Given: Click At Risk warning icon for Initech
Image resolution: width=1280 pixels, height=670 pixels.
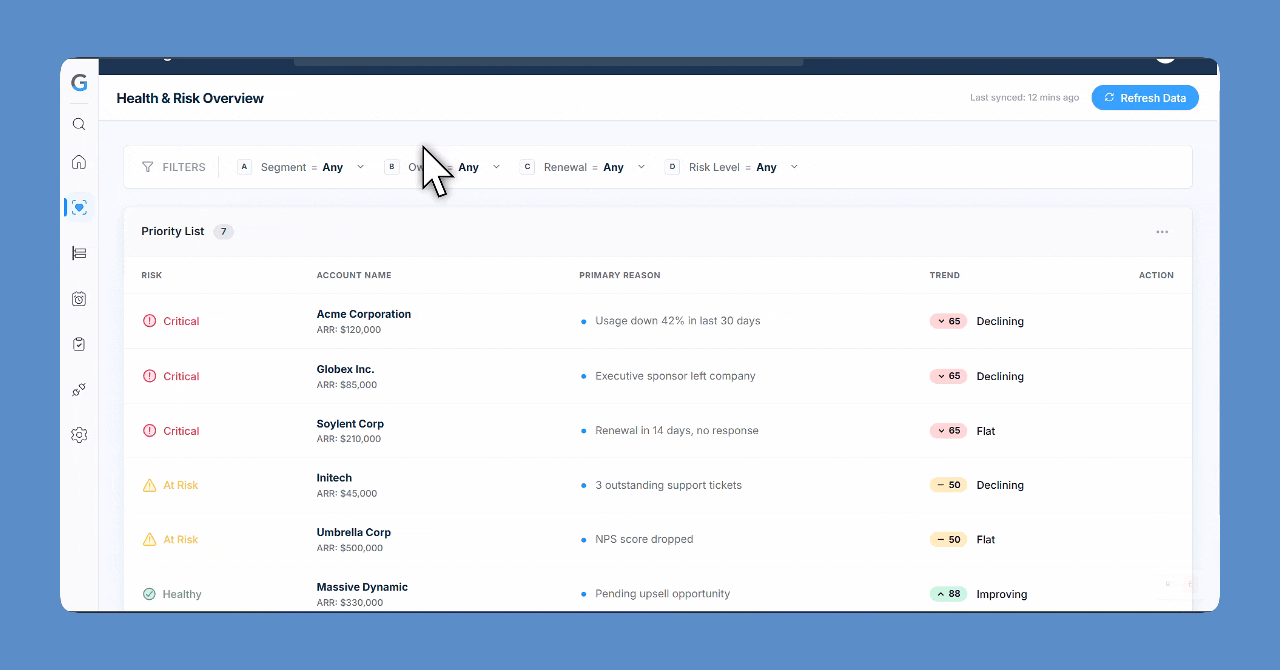Looking at the screenshot, I should tap(150, 485).
